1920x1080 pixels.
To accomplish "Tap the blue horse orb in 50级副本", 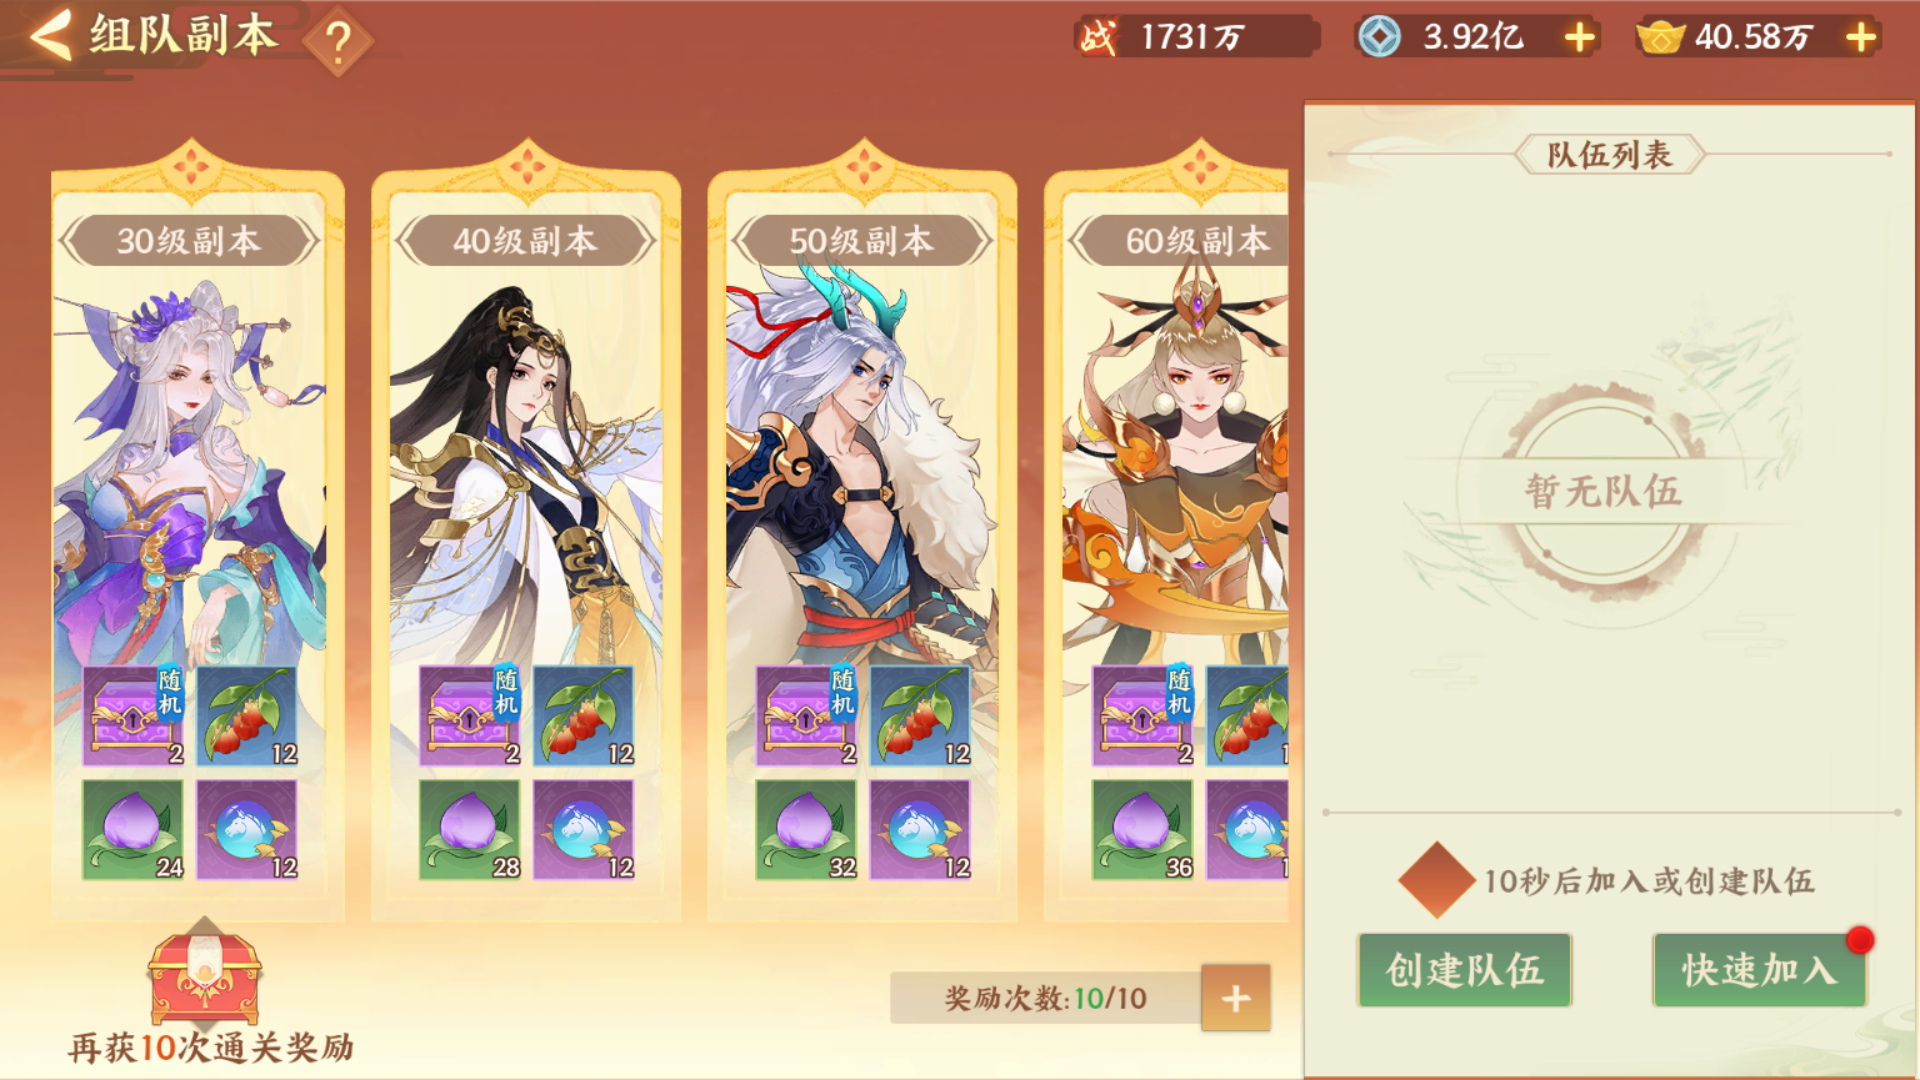I will [x=921, y=830].
